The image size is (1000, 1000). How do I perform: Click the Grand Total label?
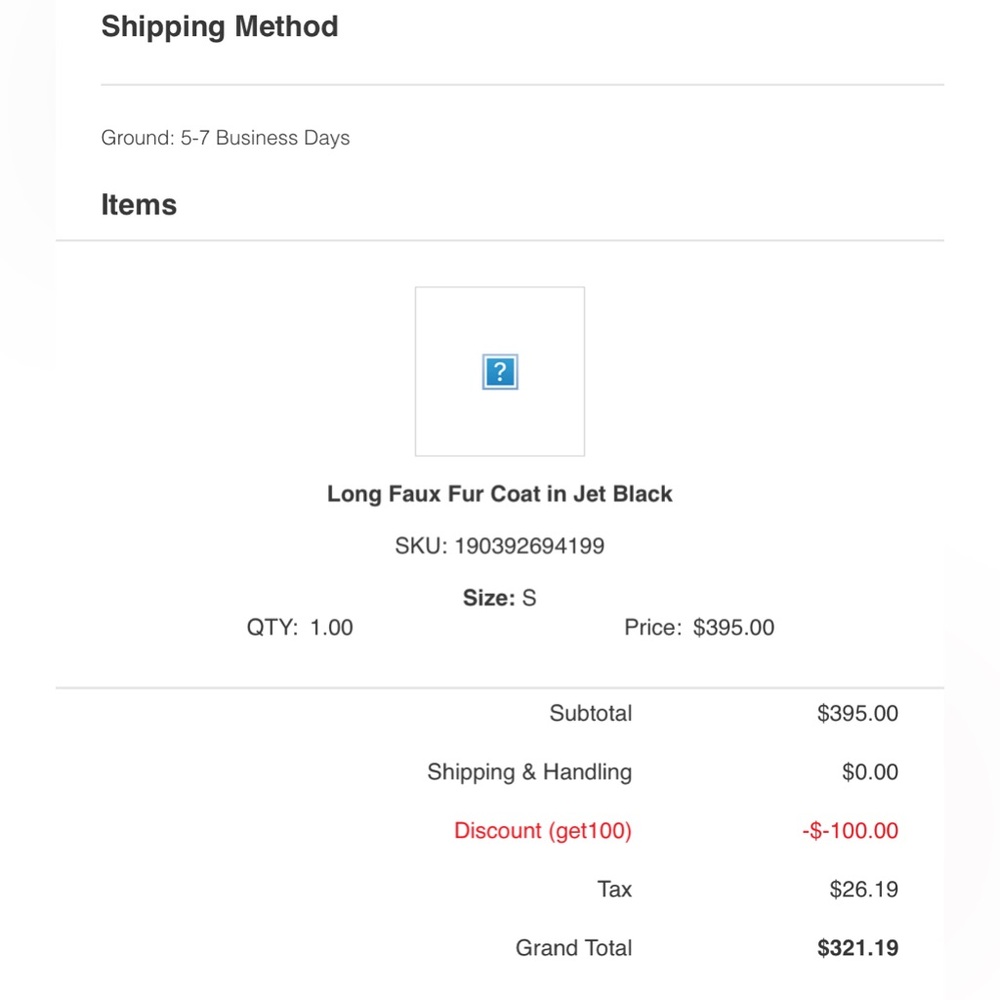574,948
